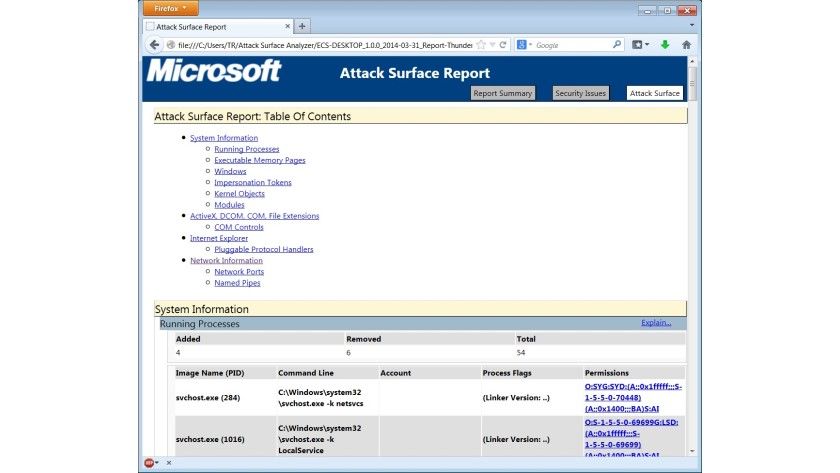
Task: Click the bookmark star in the address bar
Action: click(481, 45)
